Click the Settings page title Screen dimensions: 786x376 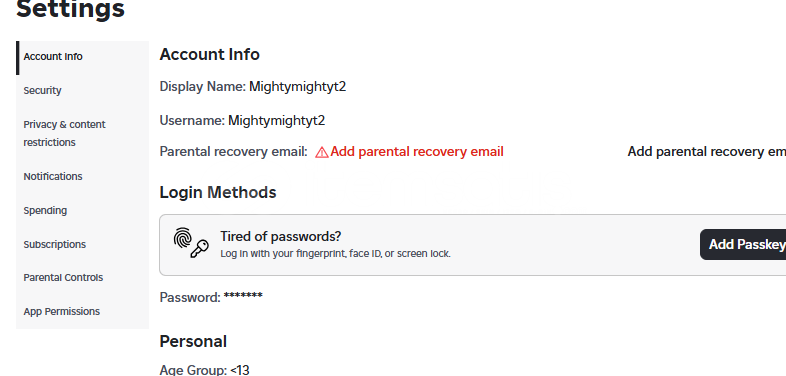pos(71,9)
